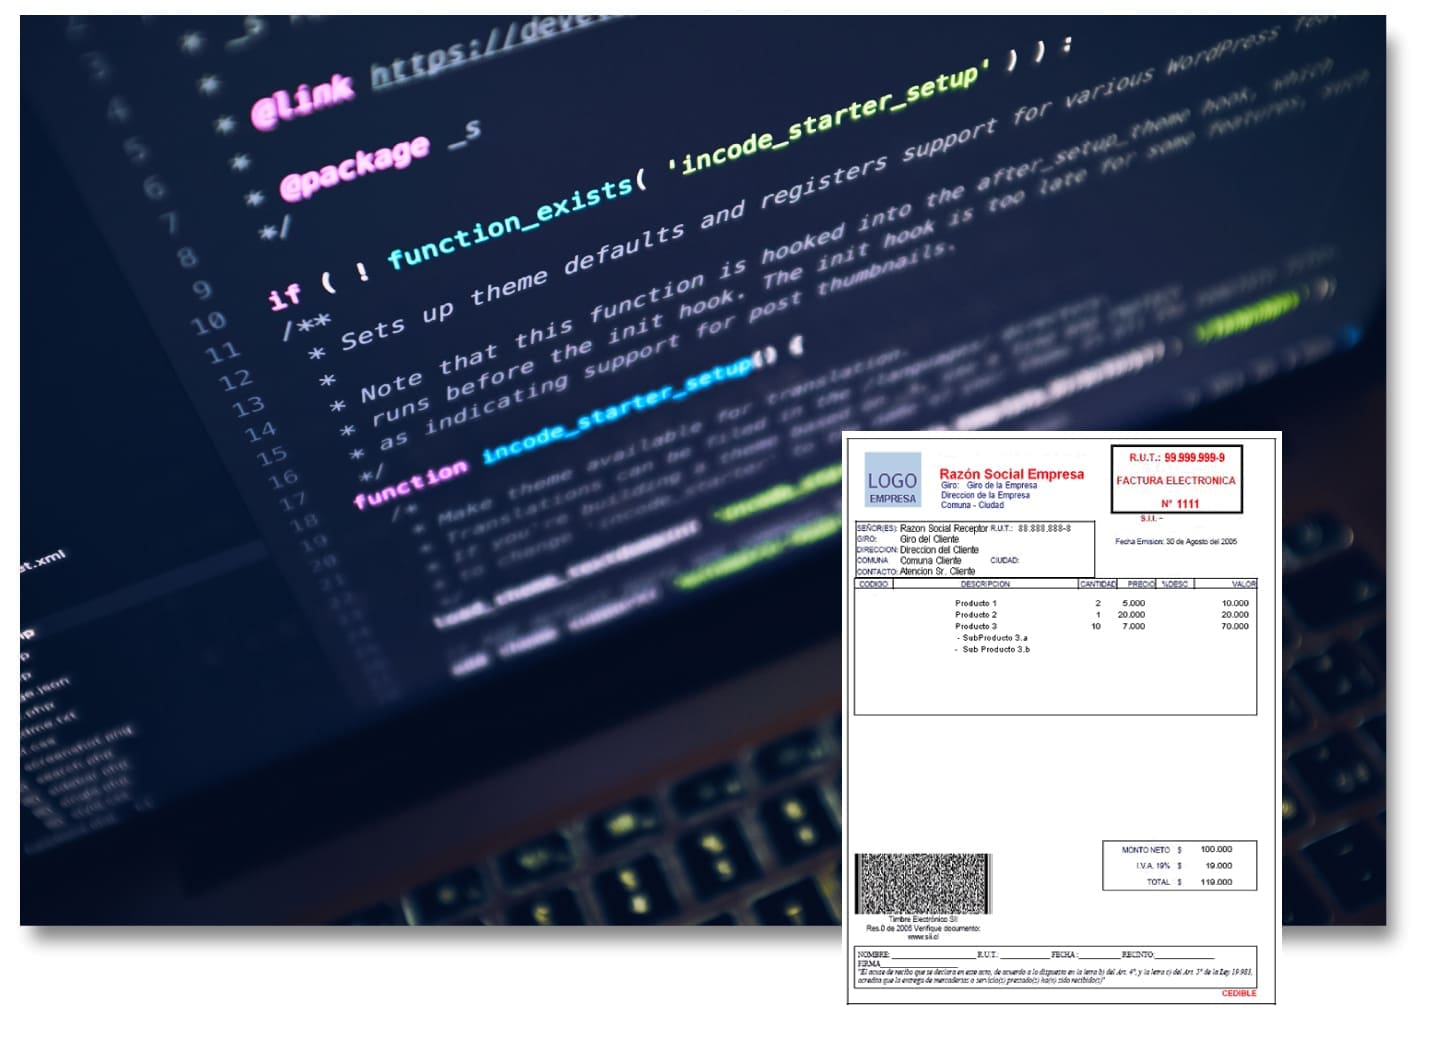Click 'R.U.T.: 99.999.999-9' in the invoice box
Screen dimensions: 1433x1064
point(1176,458)
